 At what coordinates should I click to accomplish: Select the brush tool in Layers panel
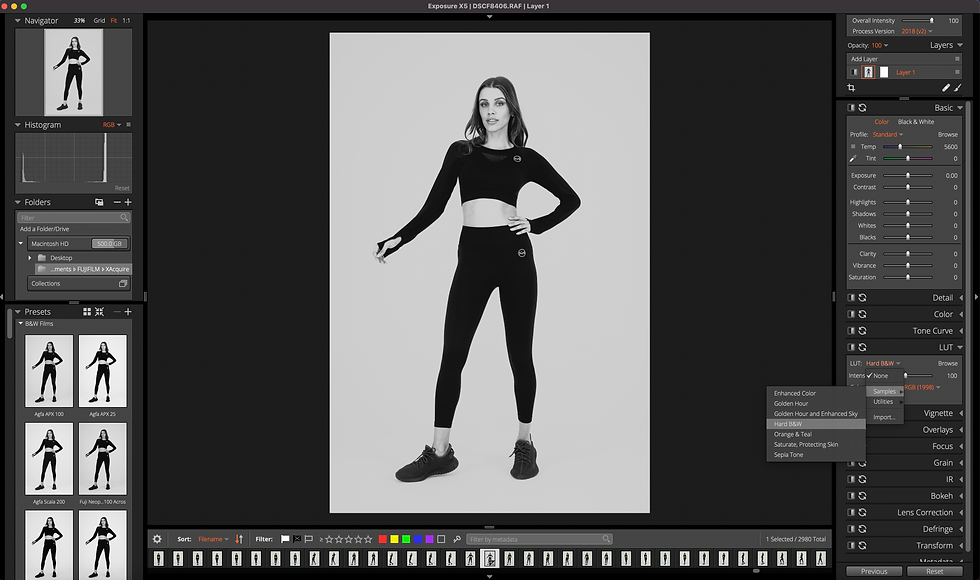click(x=958, y=88)
